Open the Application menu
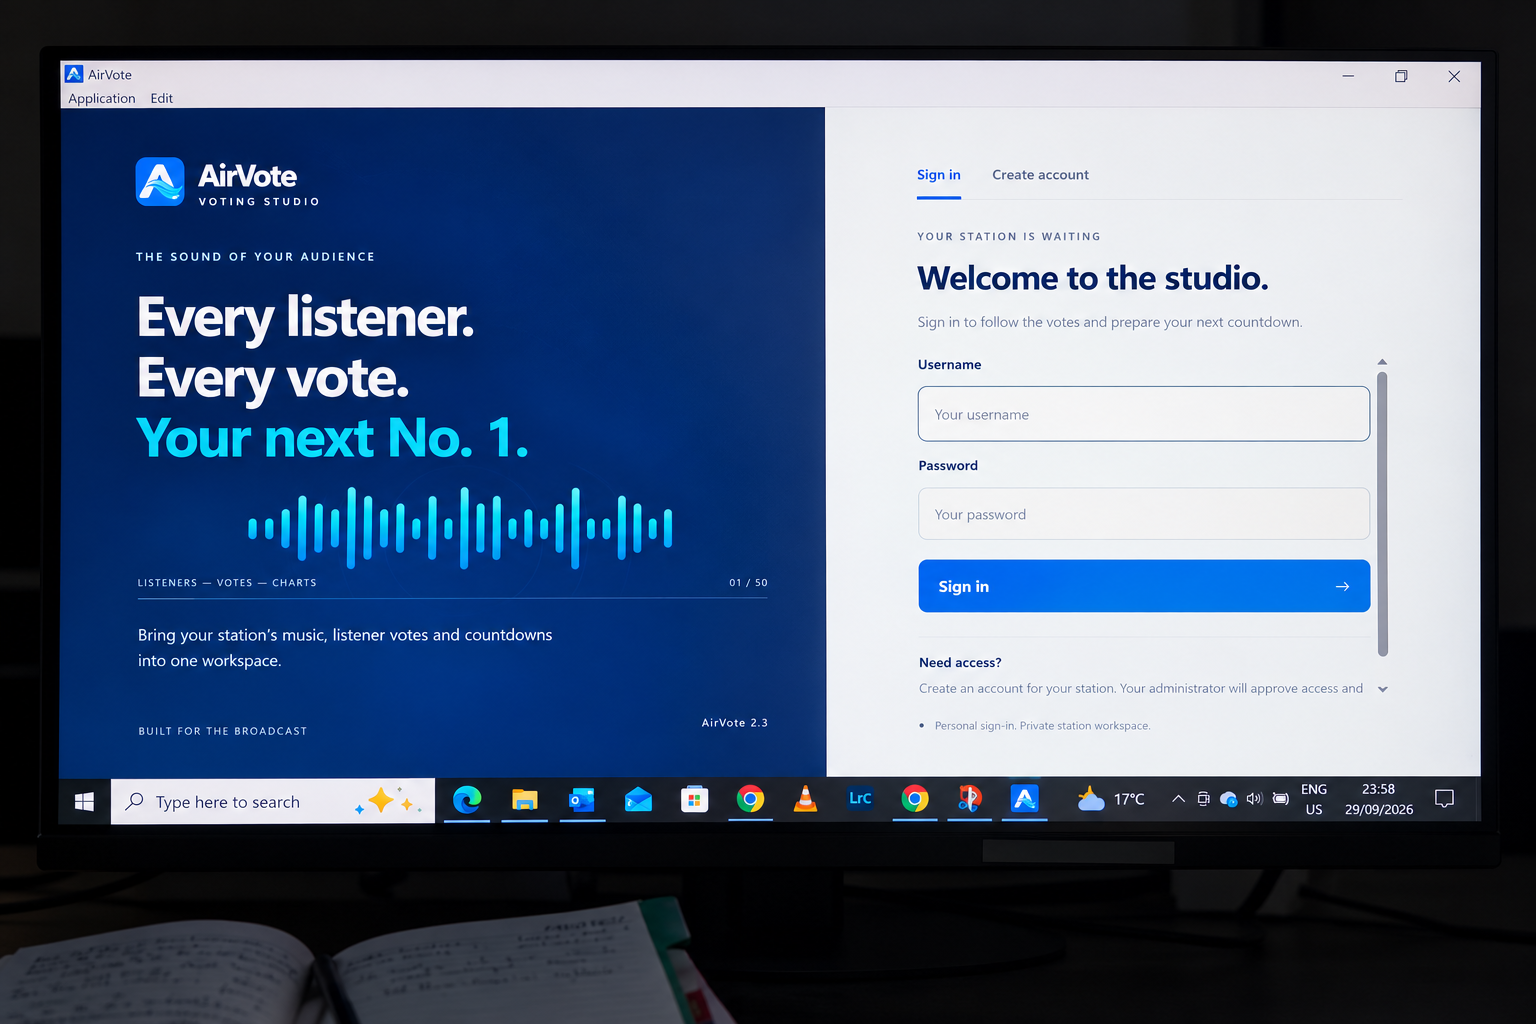 (102, 98)
